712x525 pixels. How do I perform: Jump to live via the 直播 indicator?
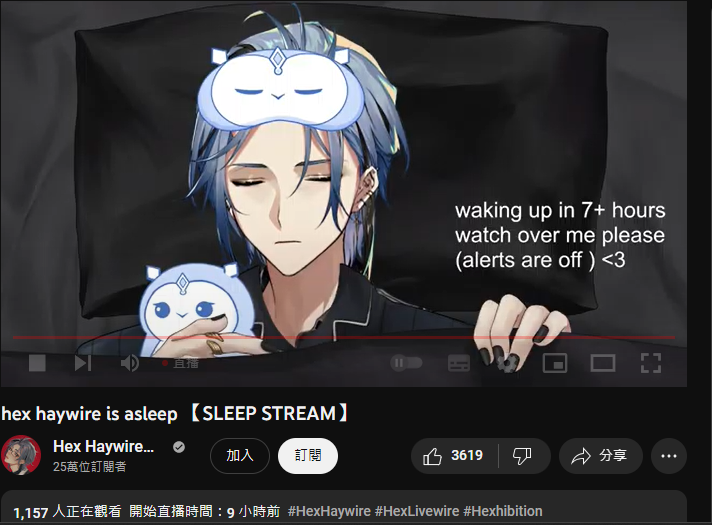click(x=181, y=363)
